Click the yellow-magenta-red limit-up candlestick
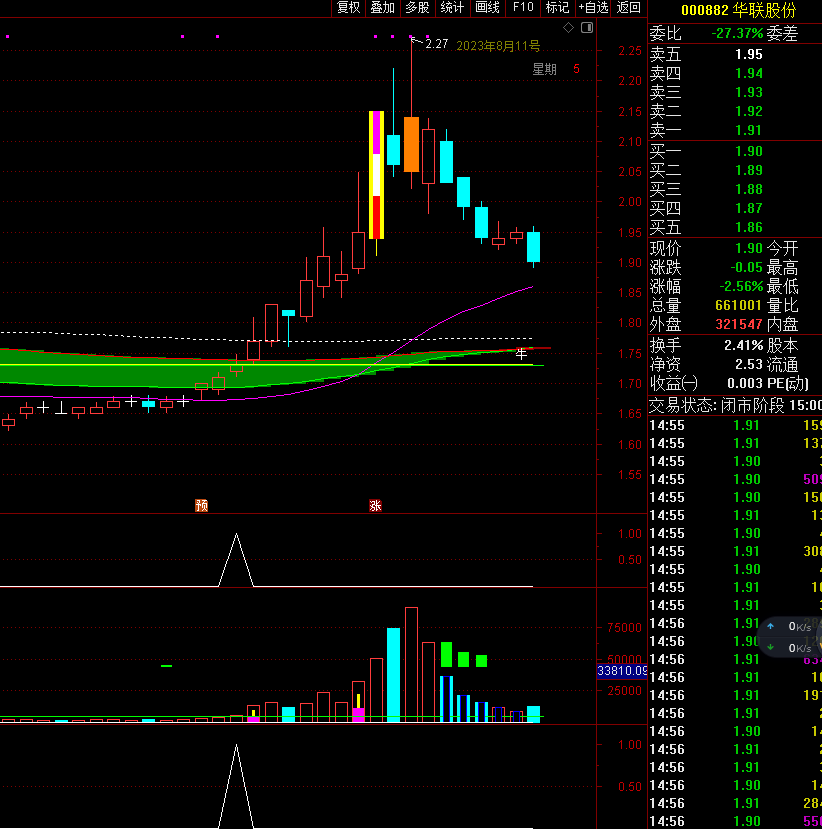The height and width of the screenshot is (829, 822). click(376, 175)
